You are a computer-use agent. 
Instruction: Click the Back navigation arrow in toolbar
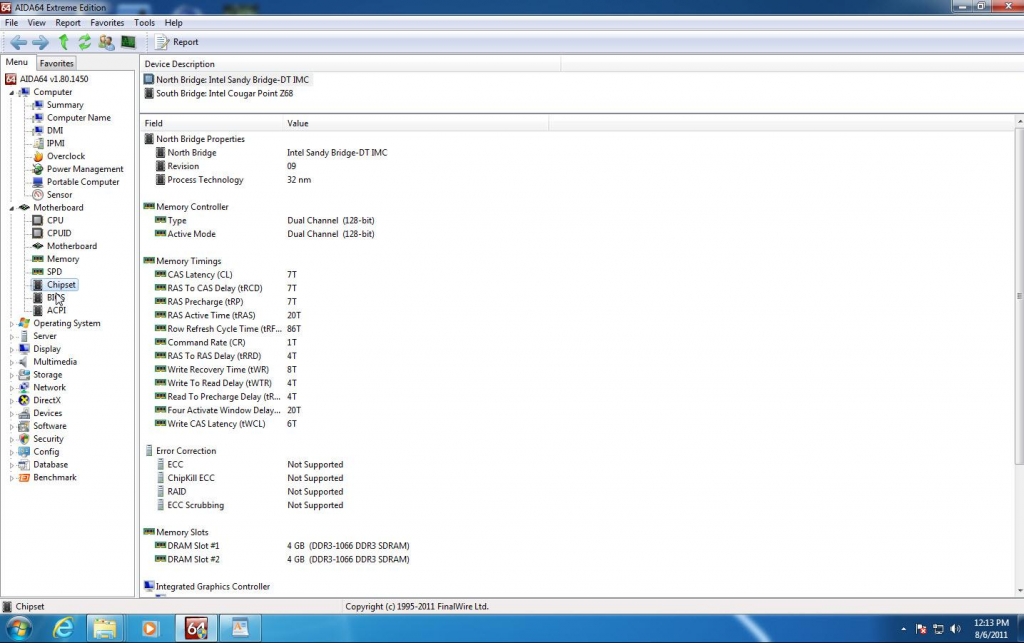(x=18, y=42)
